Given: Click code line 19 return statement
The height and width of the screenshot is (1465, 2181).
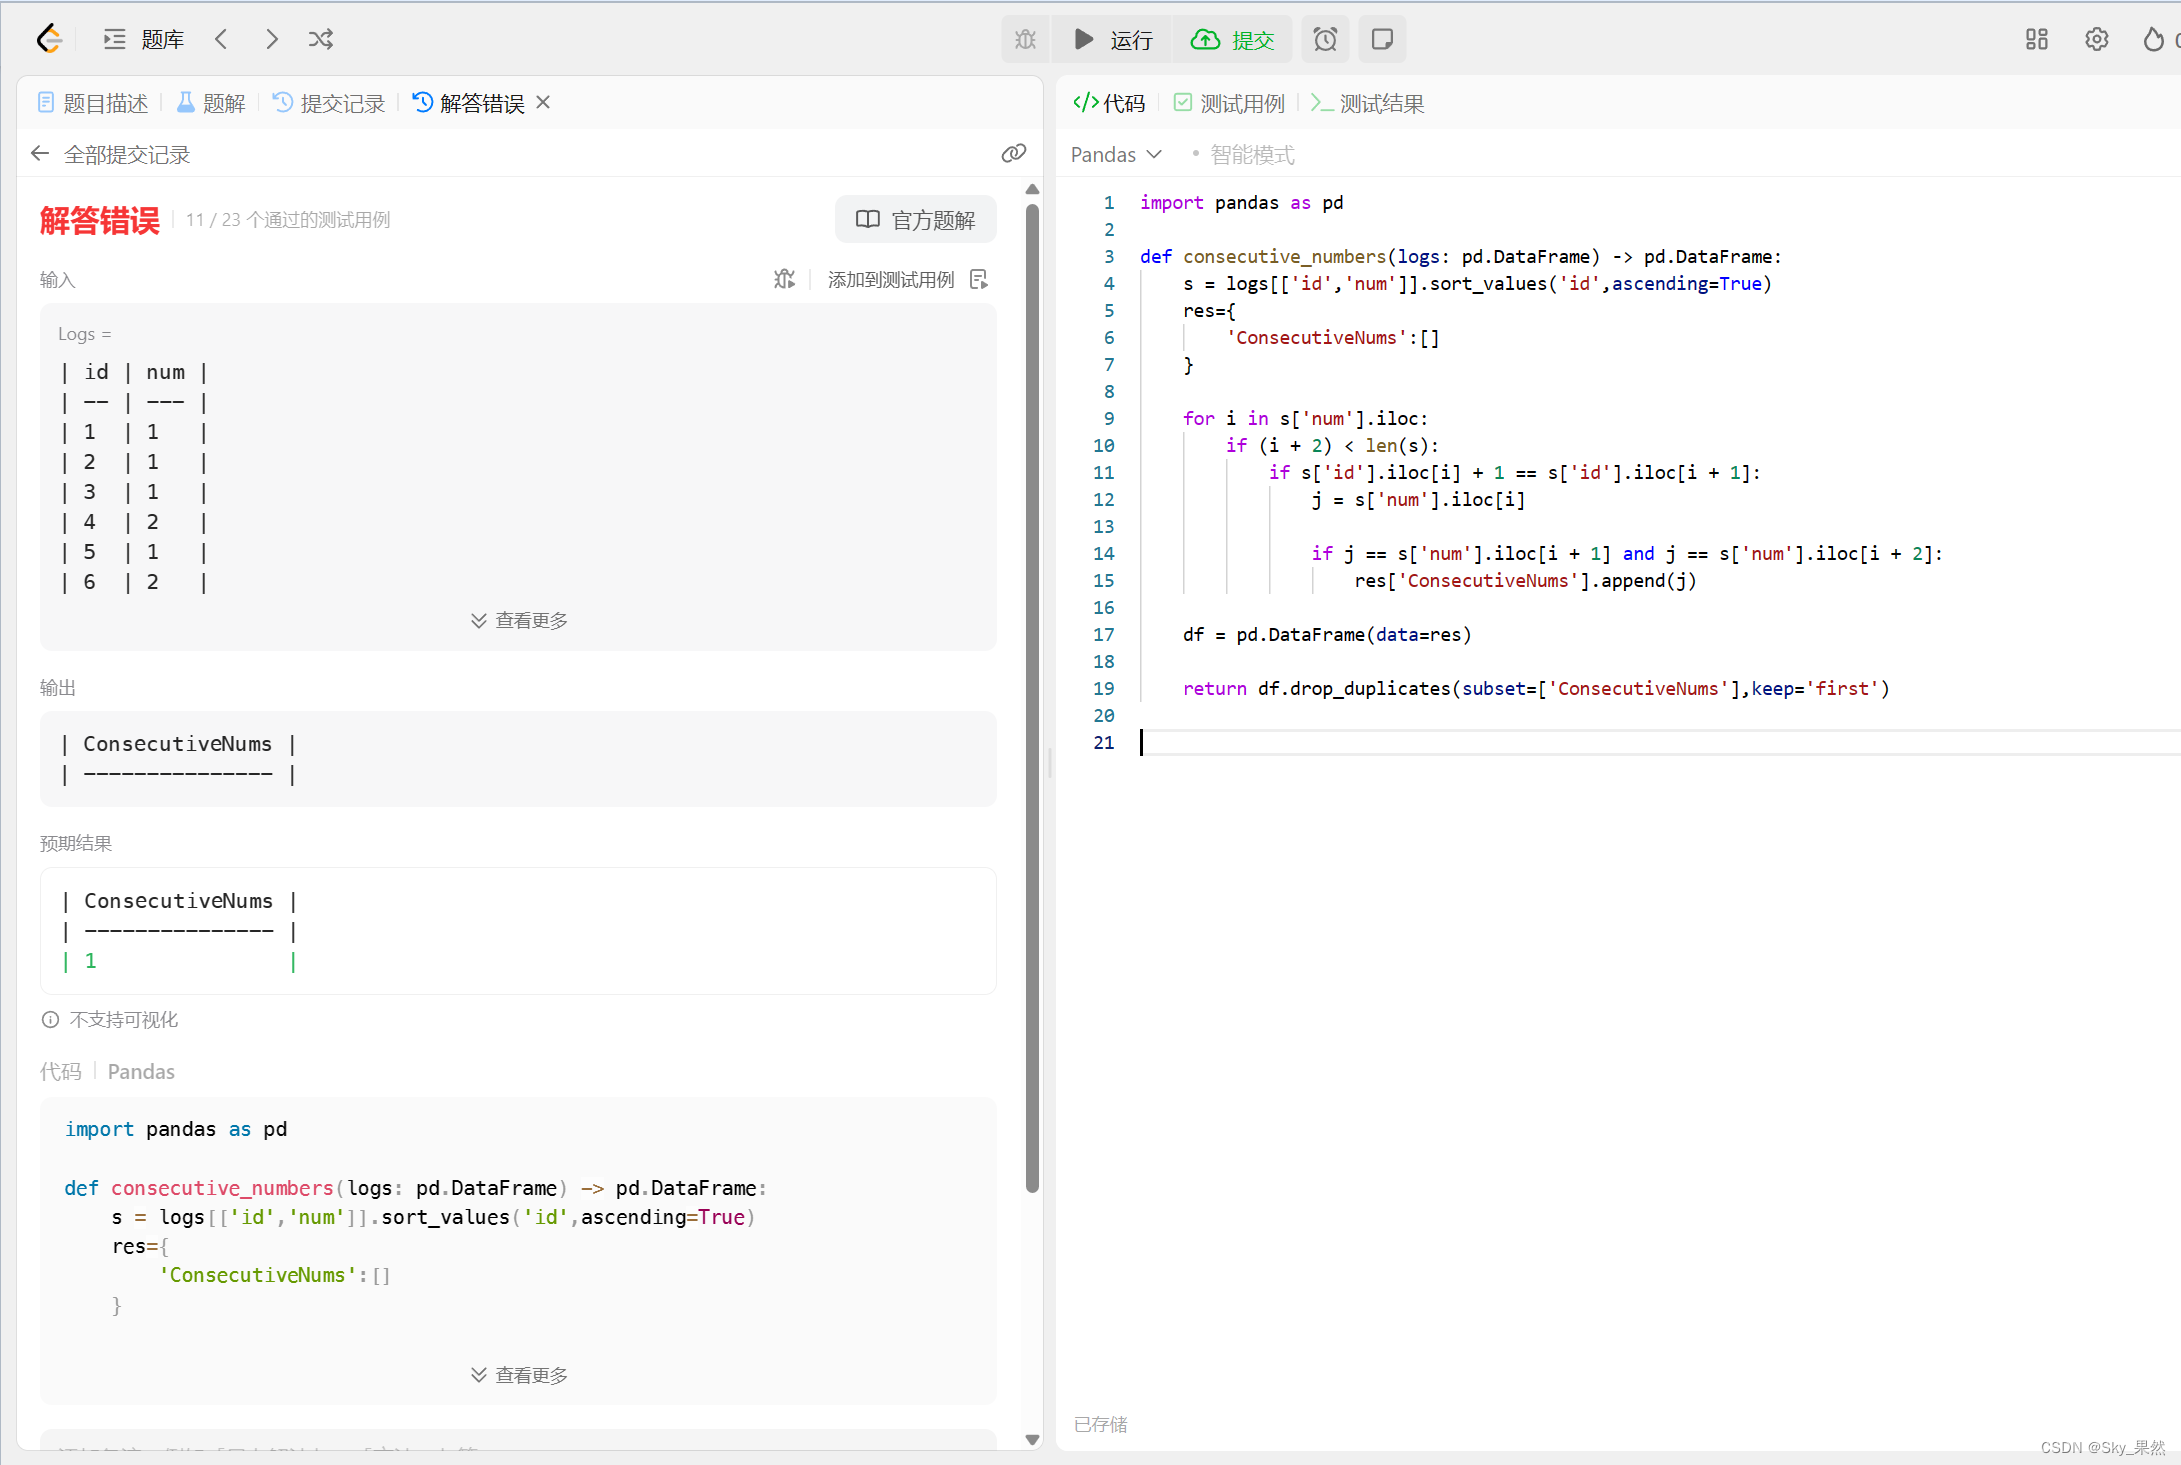Looking at the screenshot, I should point(1536,688).
